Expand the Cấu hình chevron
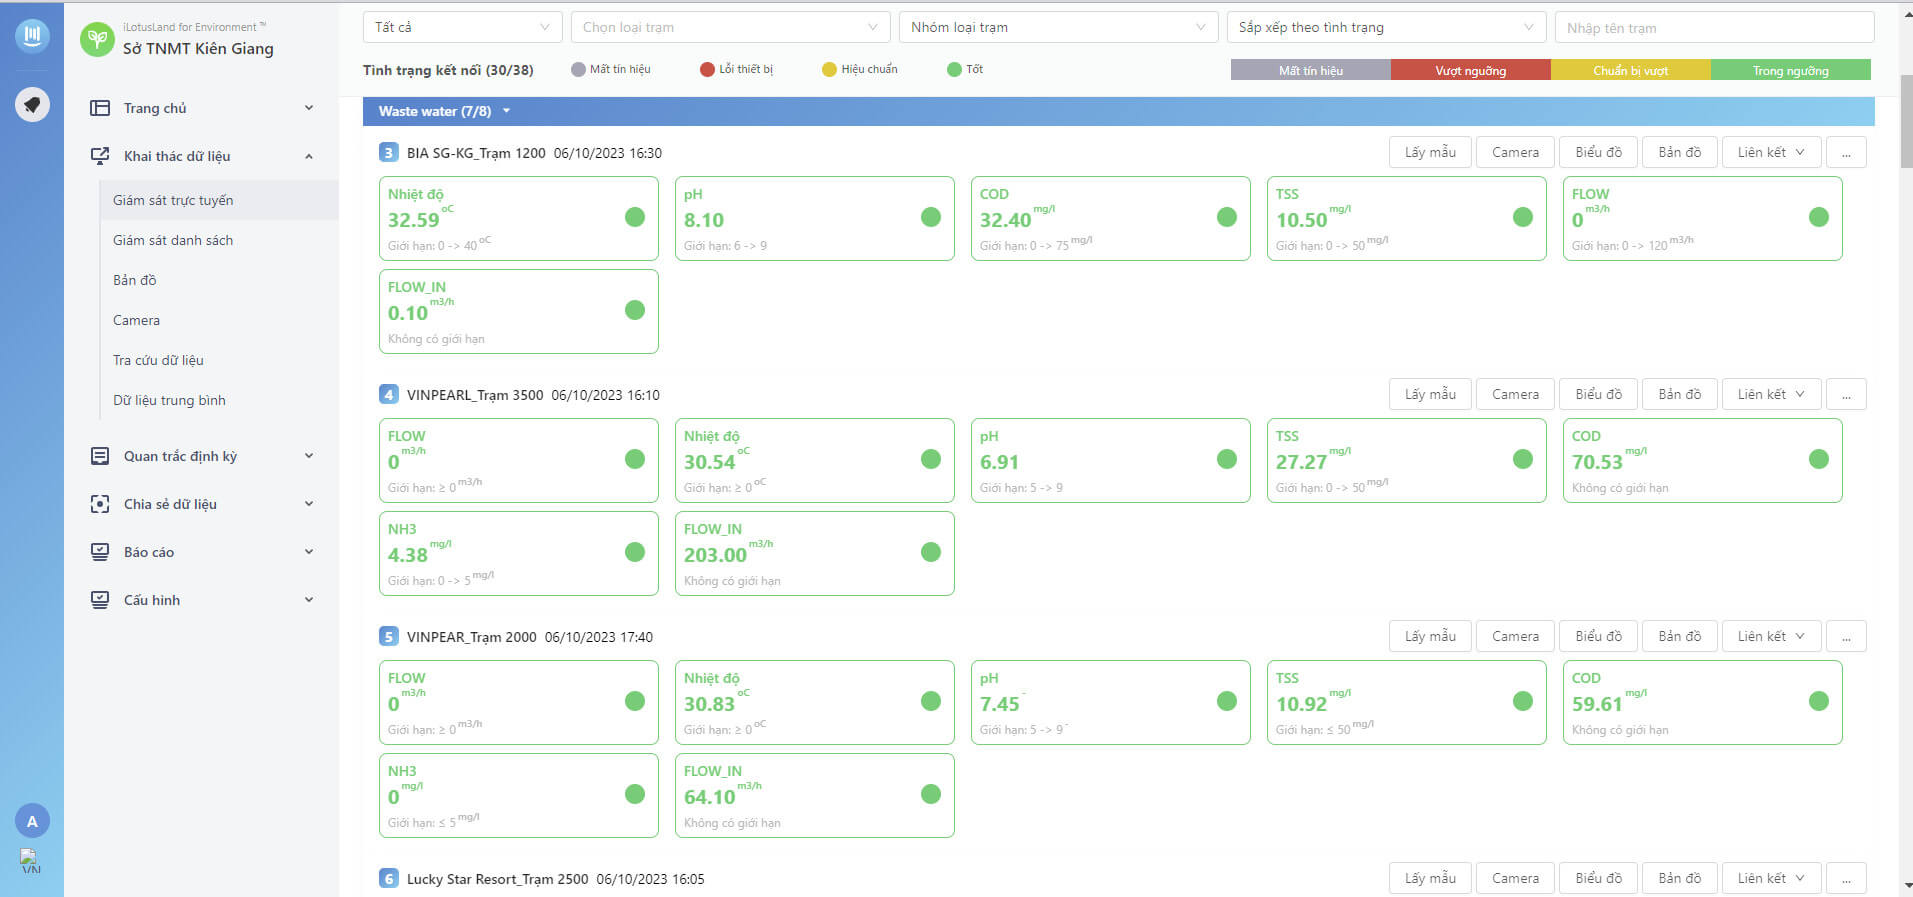 [309, 600]
